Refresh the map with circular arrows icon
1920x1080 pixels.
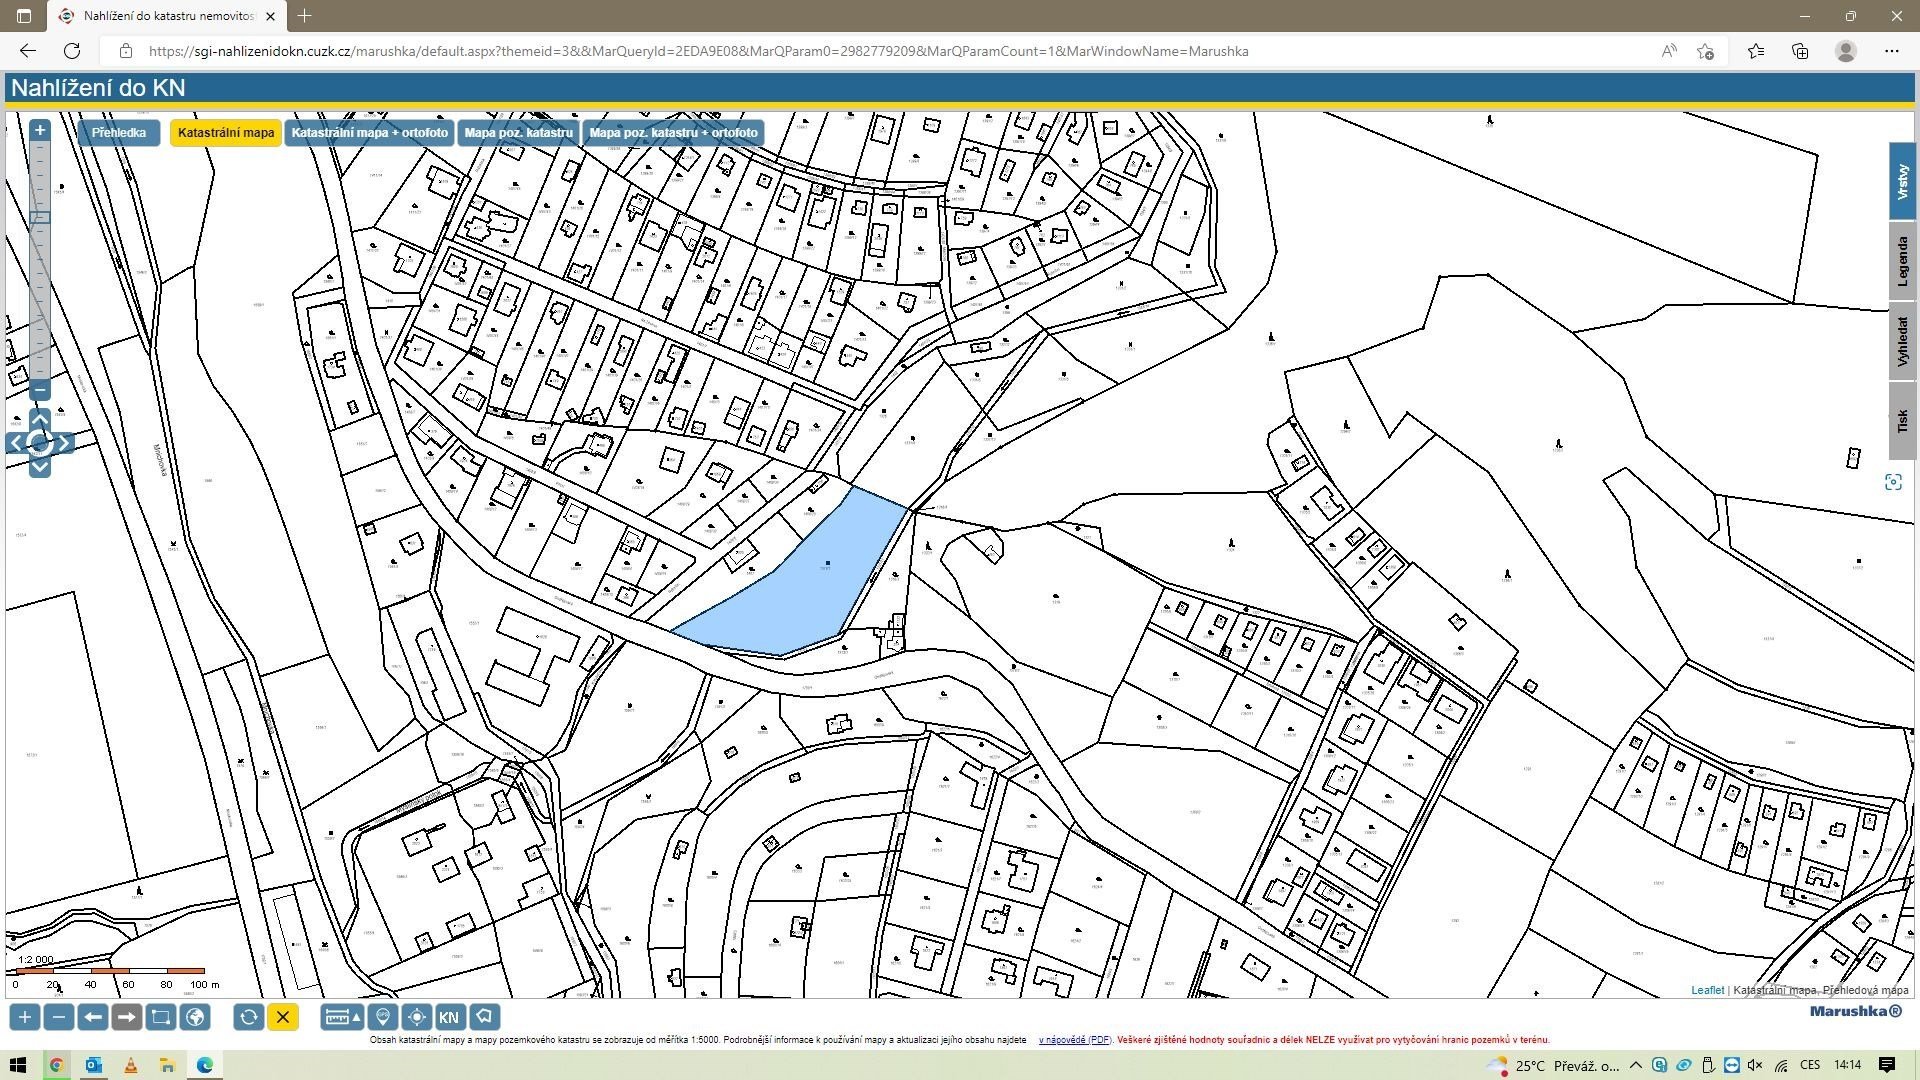pyautogui.click(x=249, y=1017)
